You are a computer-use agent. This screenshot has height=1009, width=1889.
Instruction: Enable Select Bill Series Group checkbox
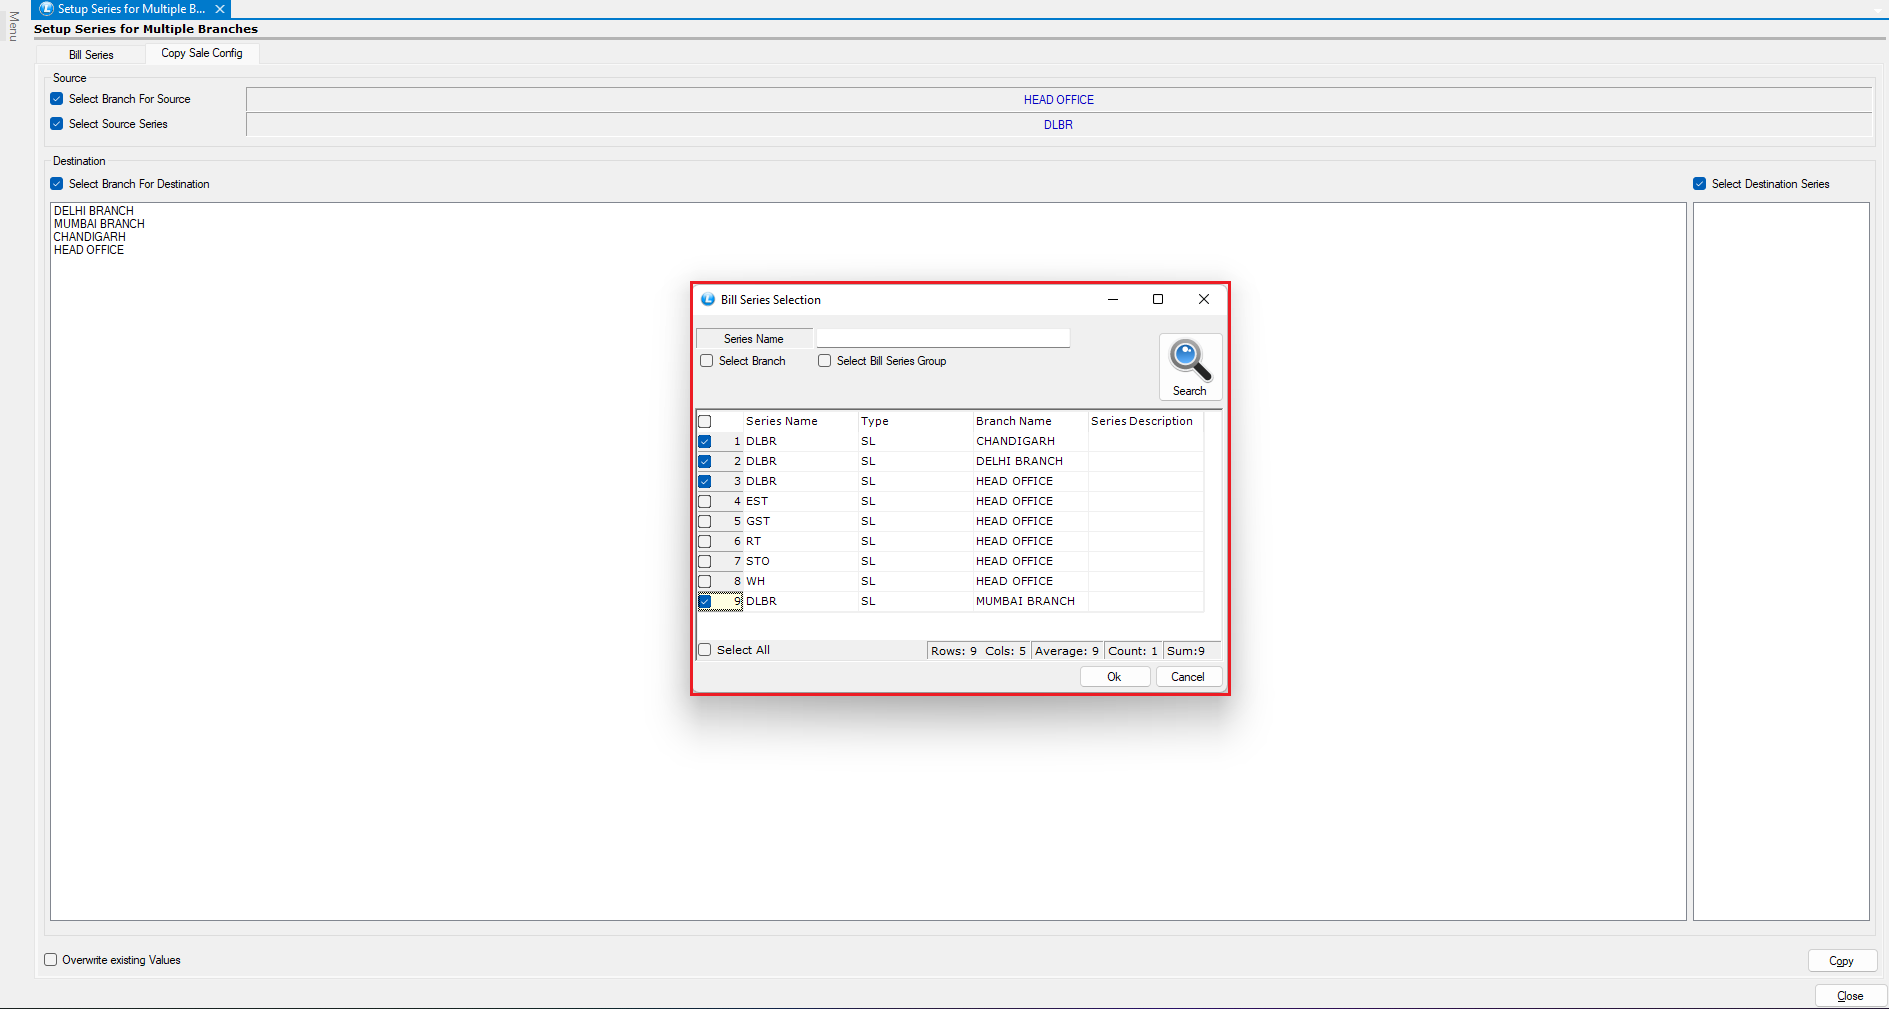(x=825, y=361)
